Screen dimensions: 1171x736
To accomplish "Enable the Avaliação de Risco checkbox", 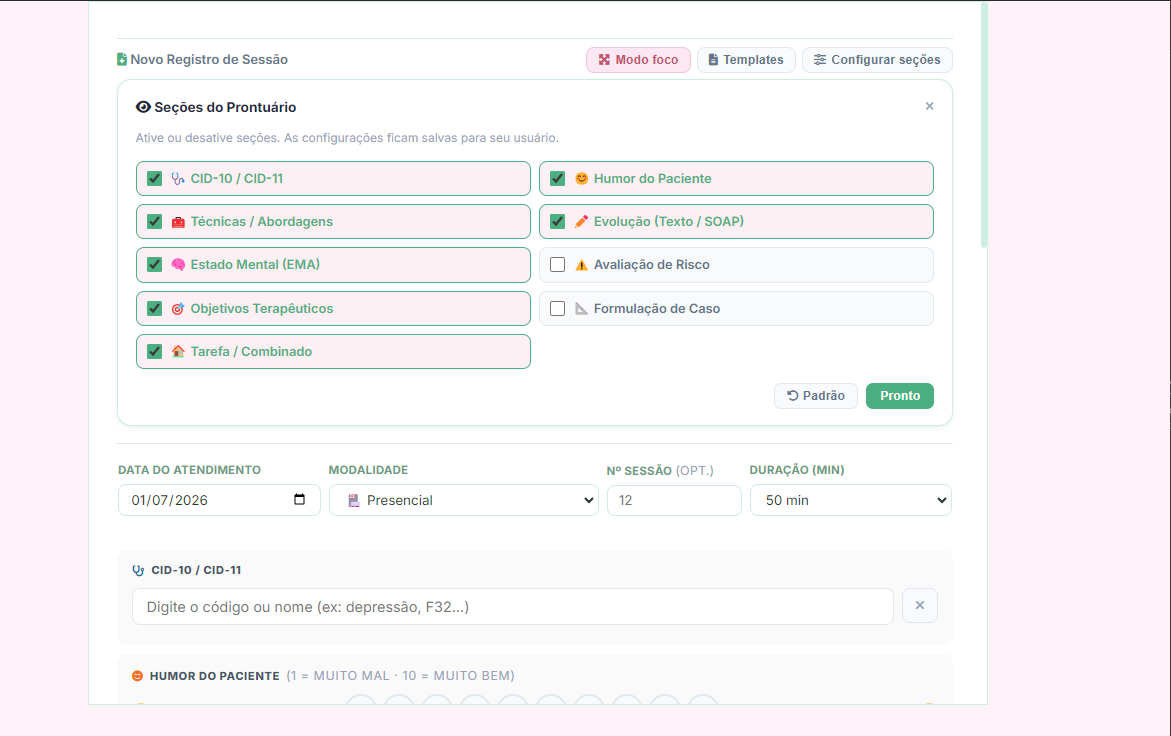I will [557, 264].
